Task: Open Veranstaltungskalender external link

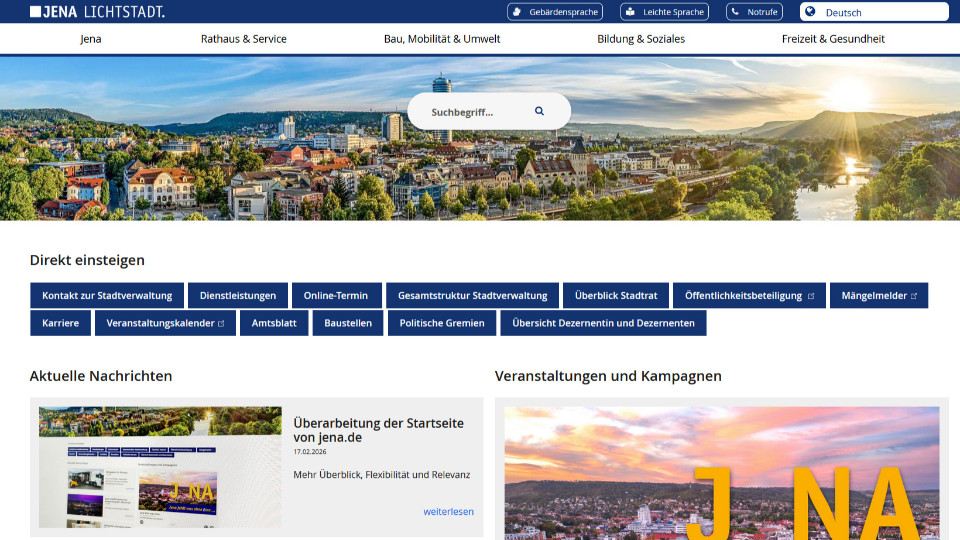Action: [165, 323]
